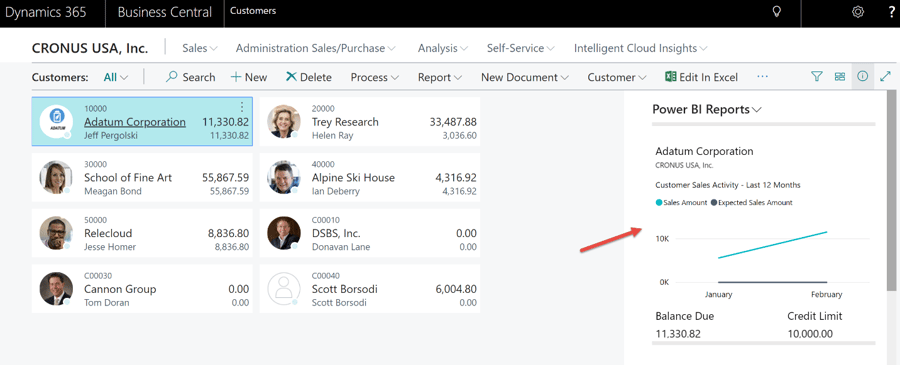Image resolution: width=900 pixels, height=365 pixels.
Task: Select the Alpine Ski House tile
Action: click(370, 177)
